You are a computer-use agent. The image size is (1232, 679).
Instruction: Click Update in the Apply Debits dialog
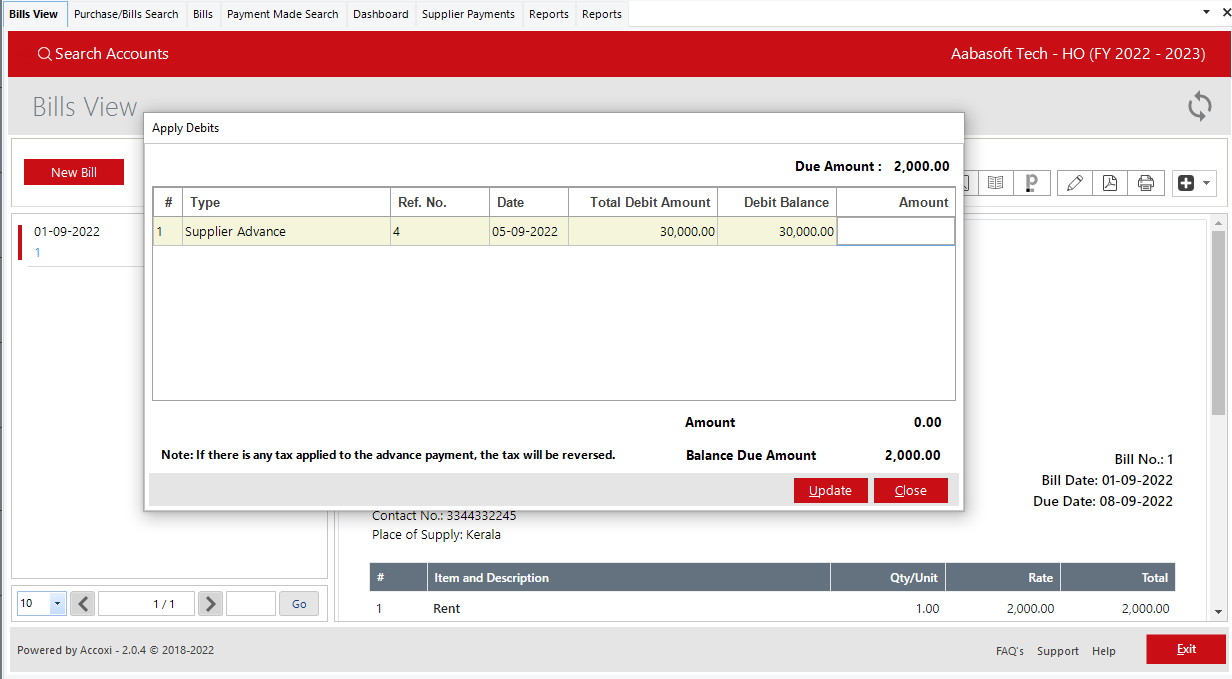pyautogui.click(x=830, y=490)
